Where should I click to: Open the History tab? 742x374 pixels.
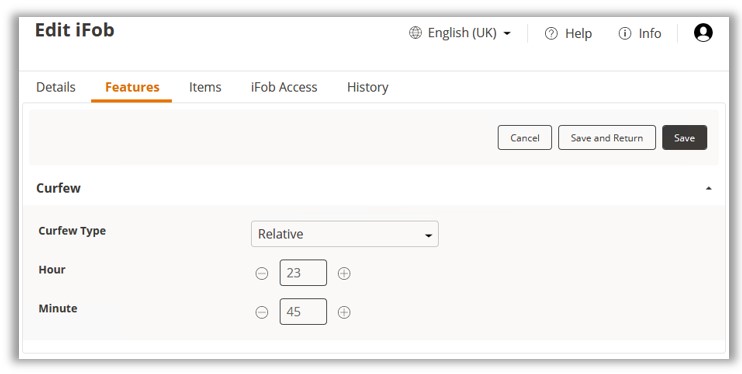(368, 87)
